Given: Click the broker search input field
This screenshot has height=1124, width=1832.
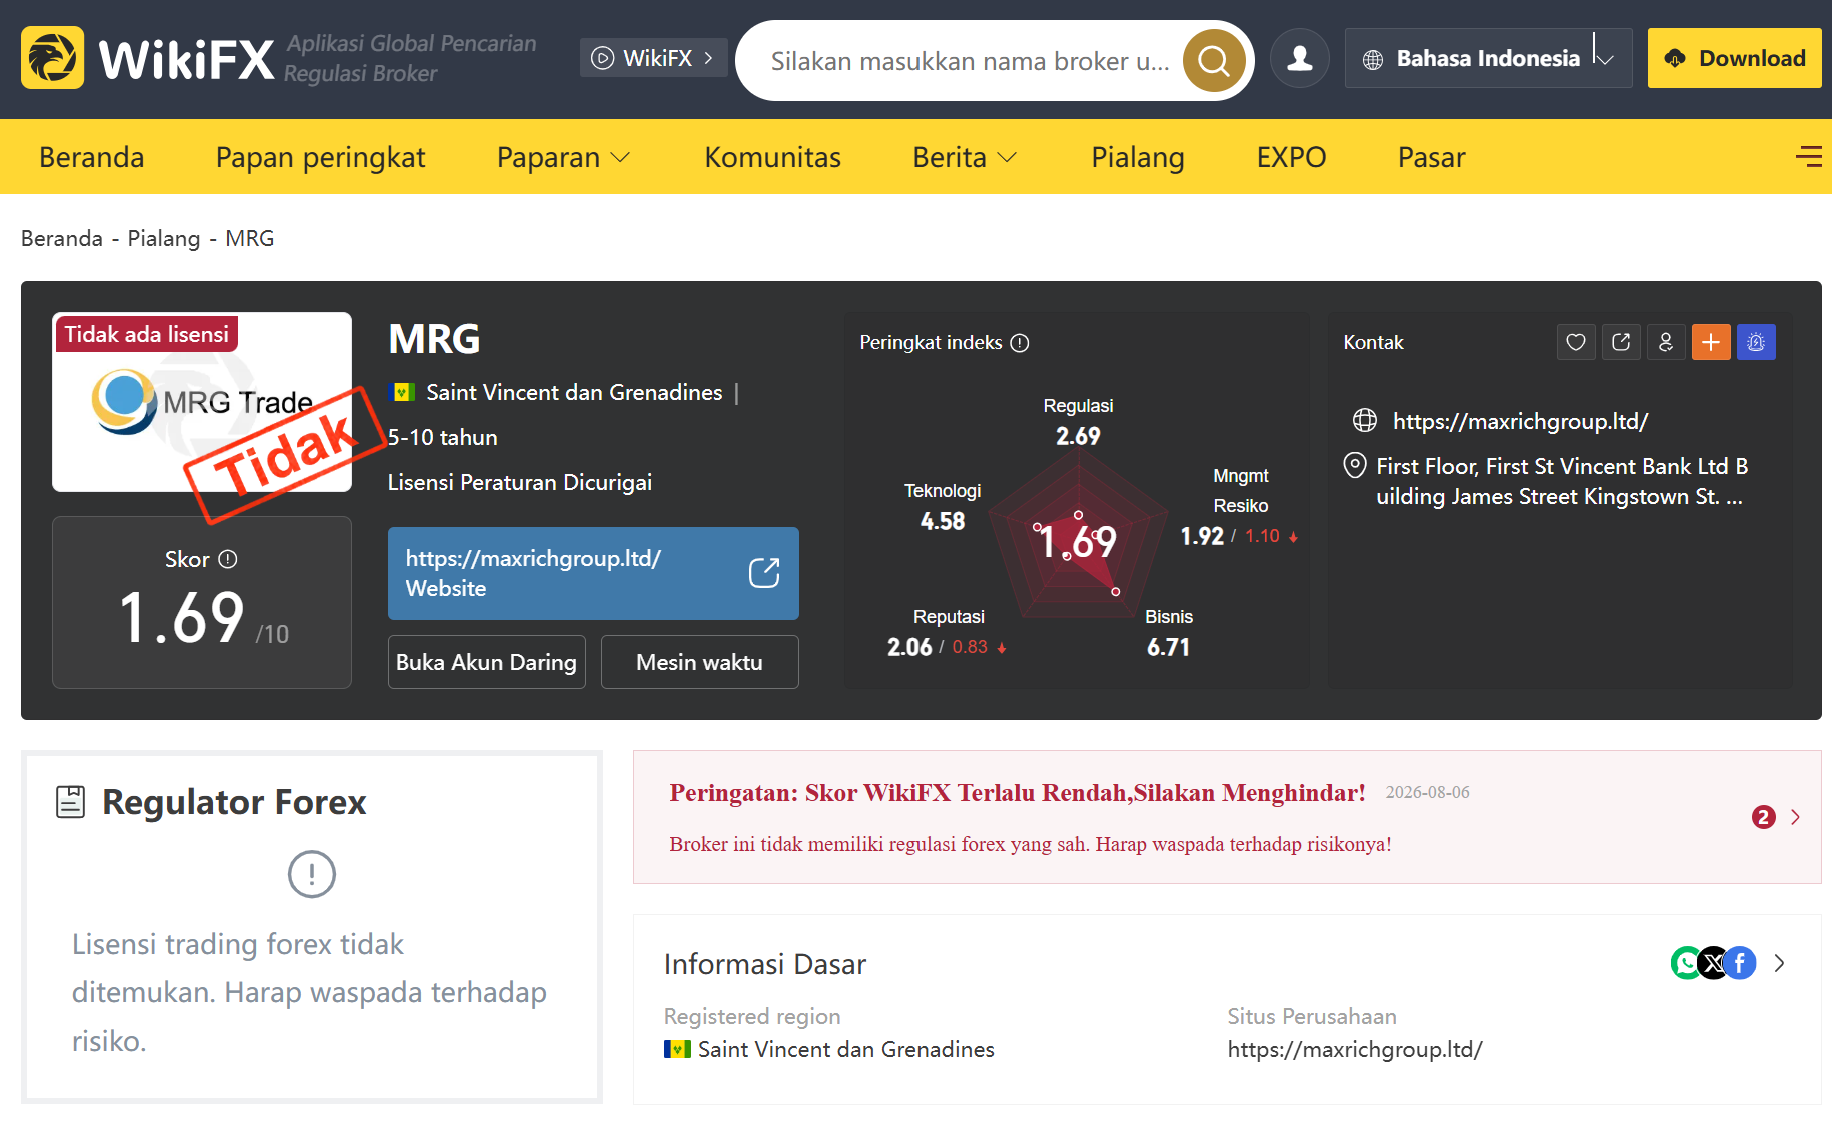Looking at the screenshot, I should [x=968, y=61].
